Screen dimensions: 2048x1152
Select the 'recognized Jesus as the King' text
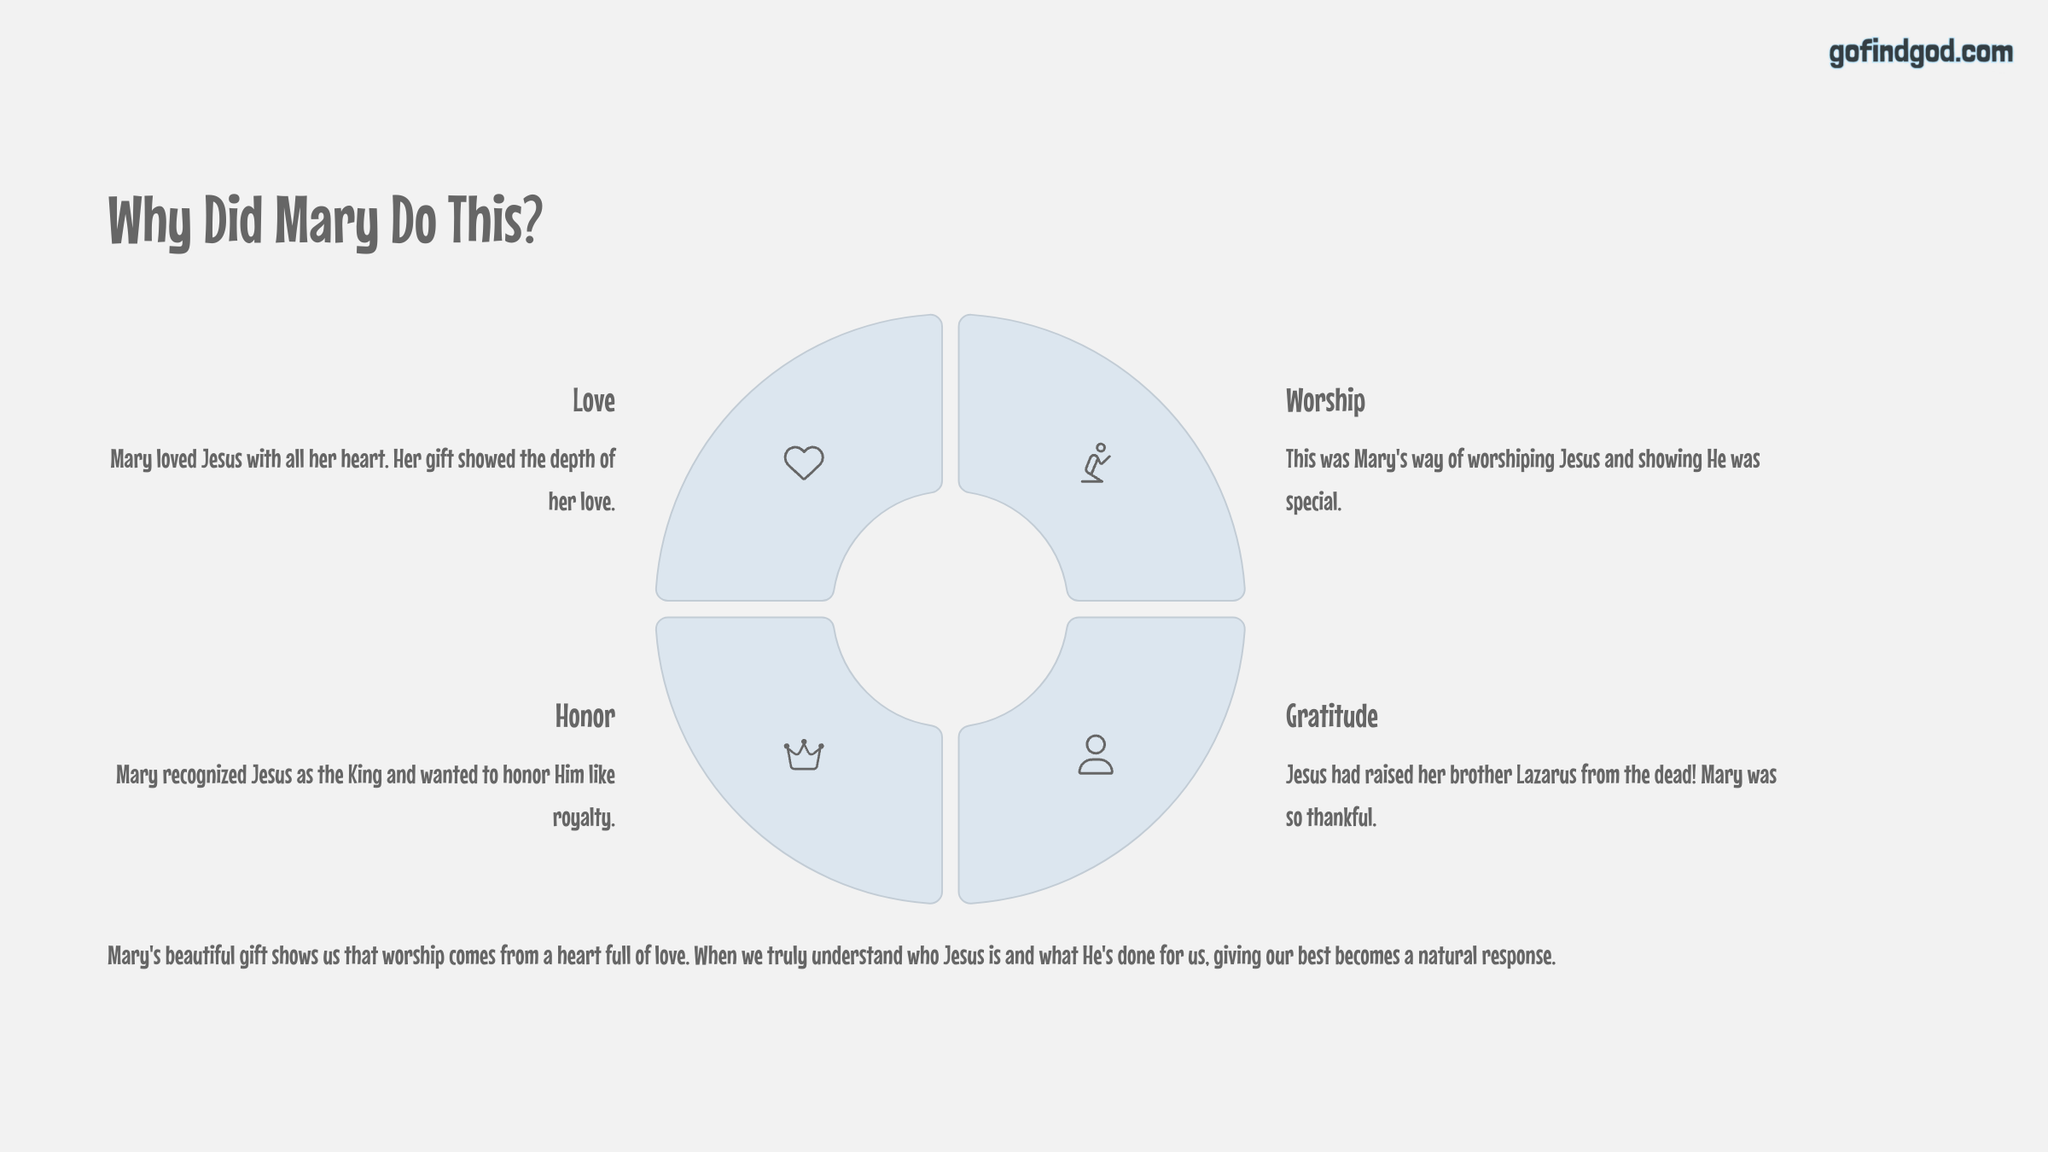coord(365,796)
